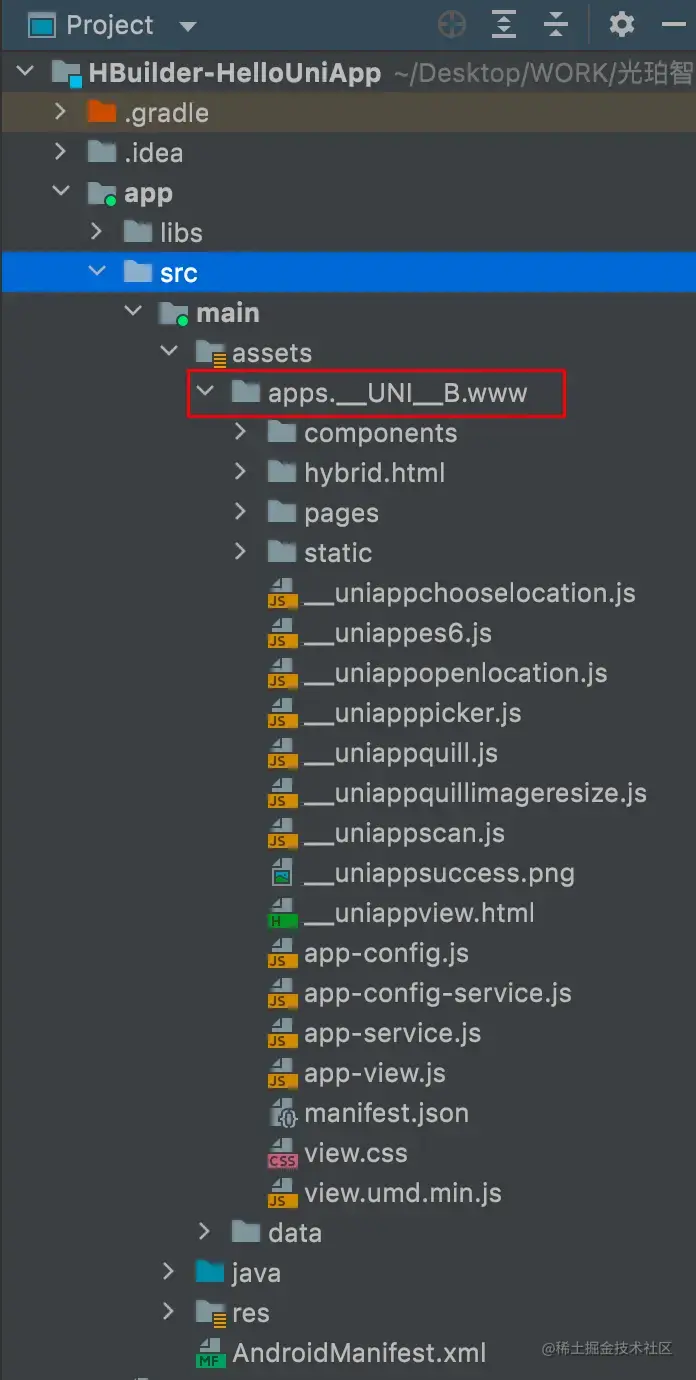Select the hybrid.html folder label

coord(375,473)
